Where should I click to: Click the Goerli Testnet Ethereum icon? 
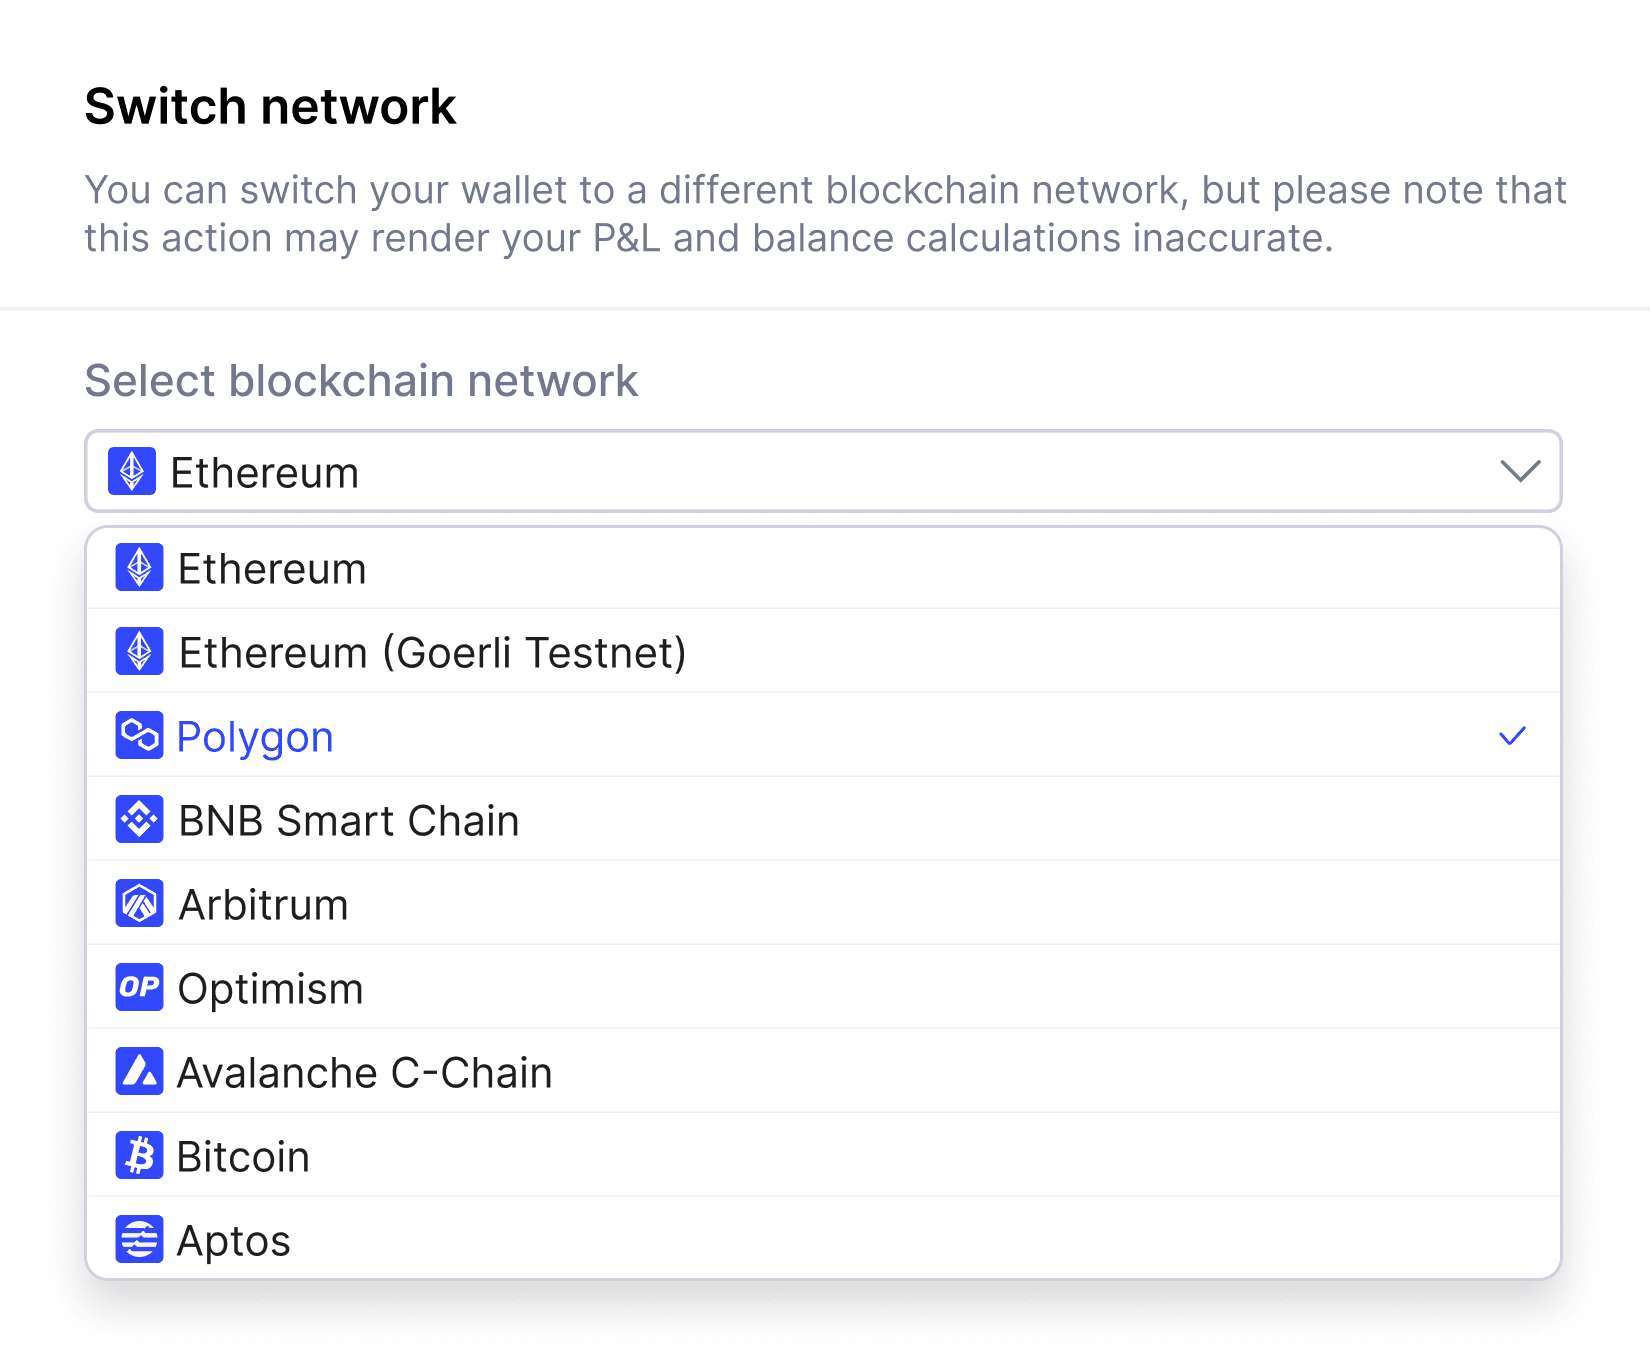139,652
